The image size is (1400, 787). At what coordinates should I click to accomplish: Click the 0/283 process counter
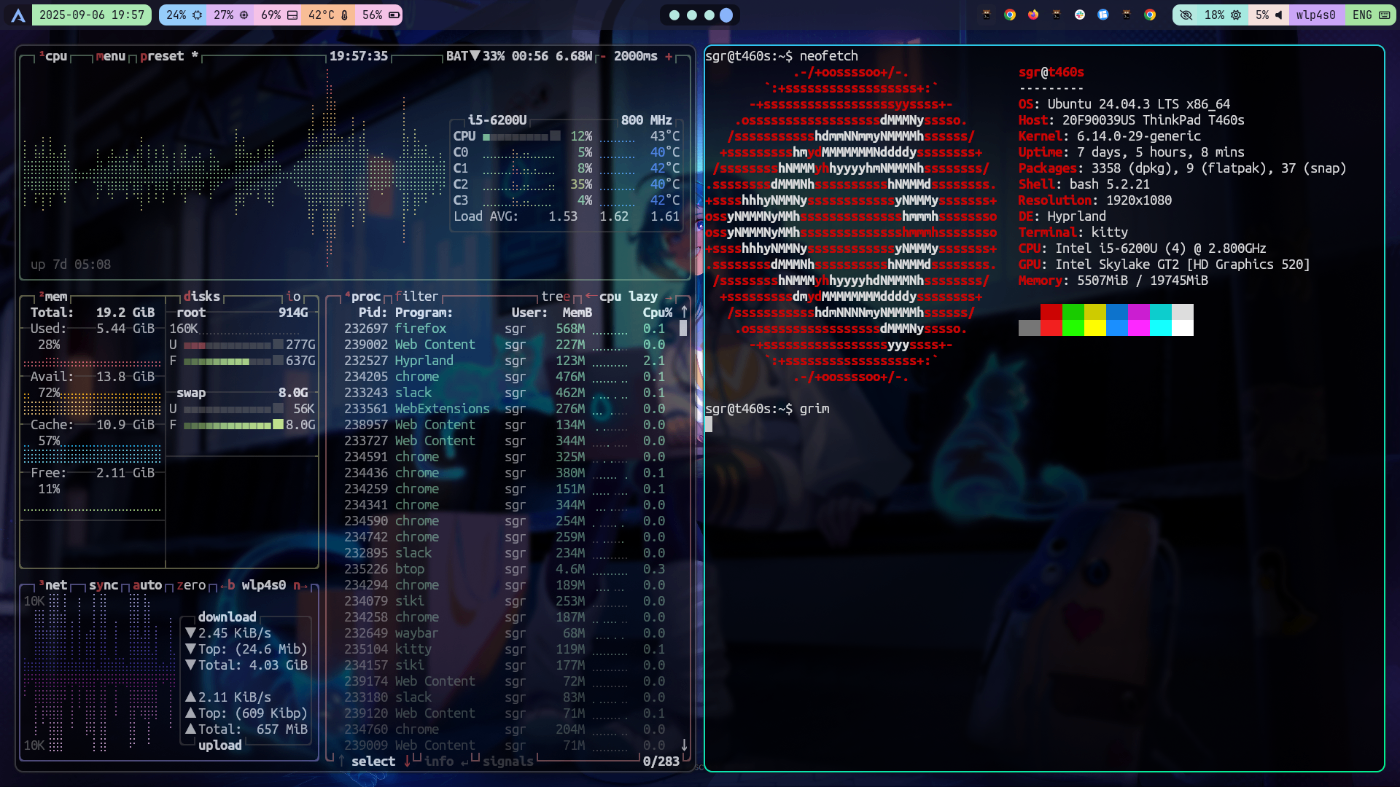click(661, 761)
